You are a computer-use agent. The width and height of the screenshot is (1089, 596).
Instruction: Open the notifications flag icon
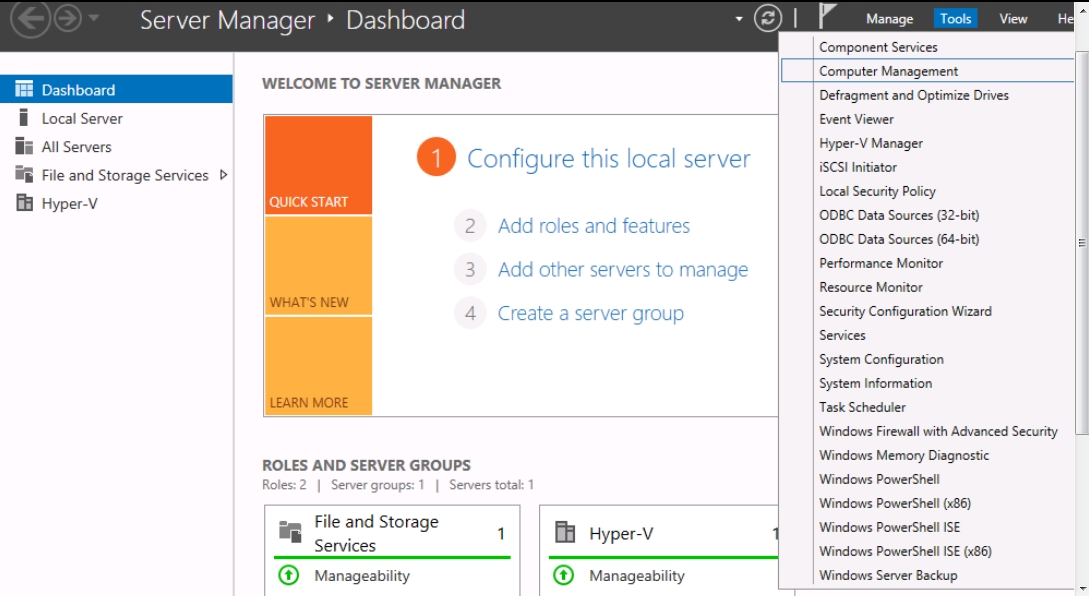pos(827,17)
